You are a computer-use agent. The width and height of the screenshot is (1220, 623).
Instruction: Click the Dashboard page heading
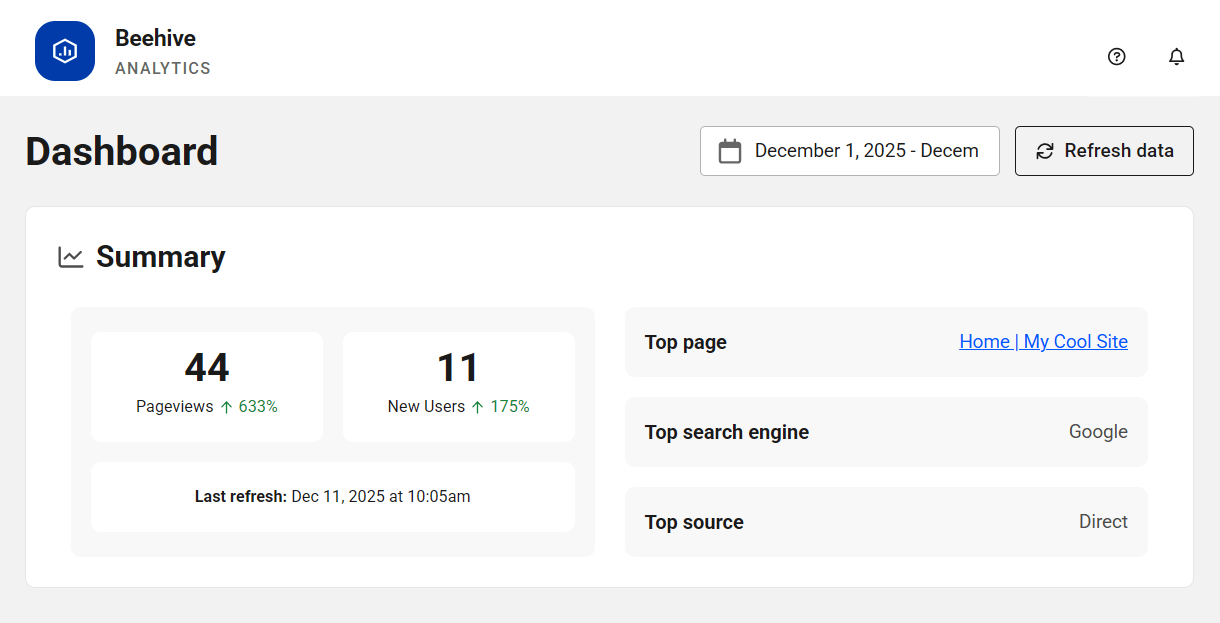[122, 151]
